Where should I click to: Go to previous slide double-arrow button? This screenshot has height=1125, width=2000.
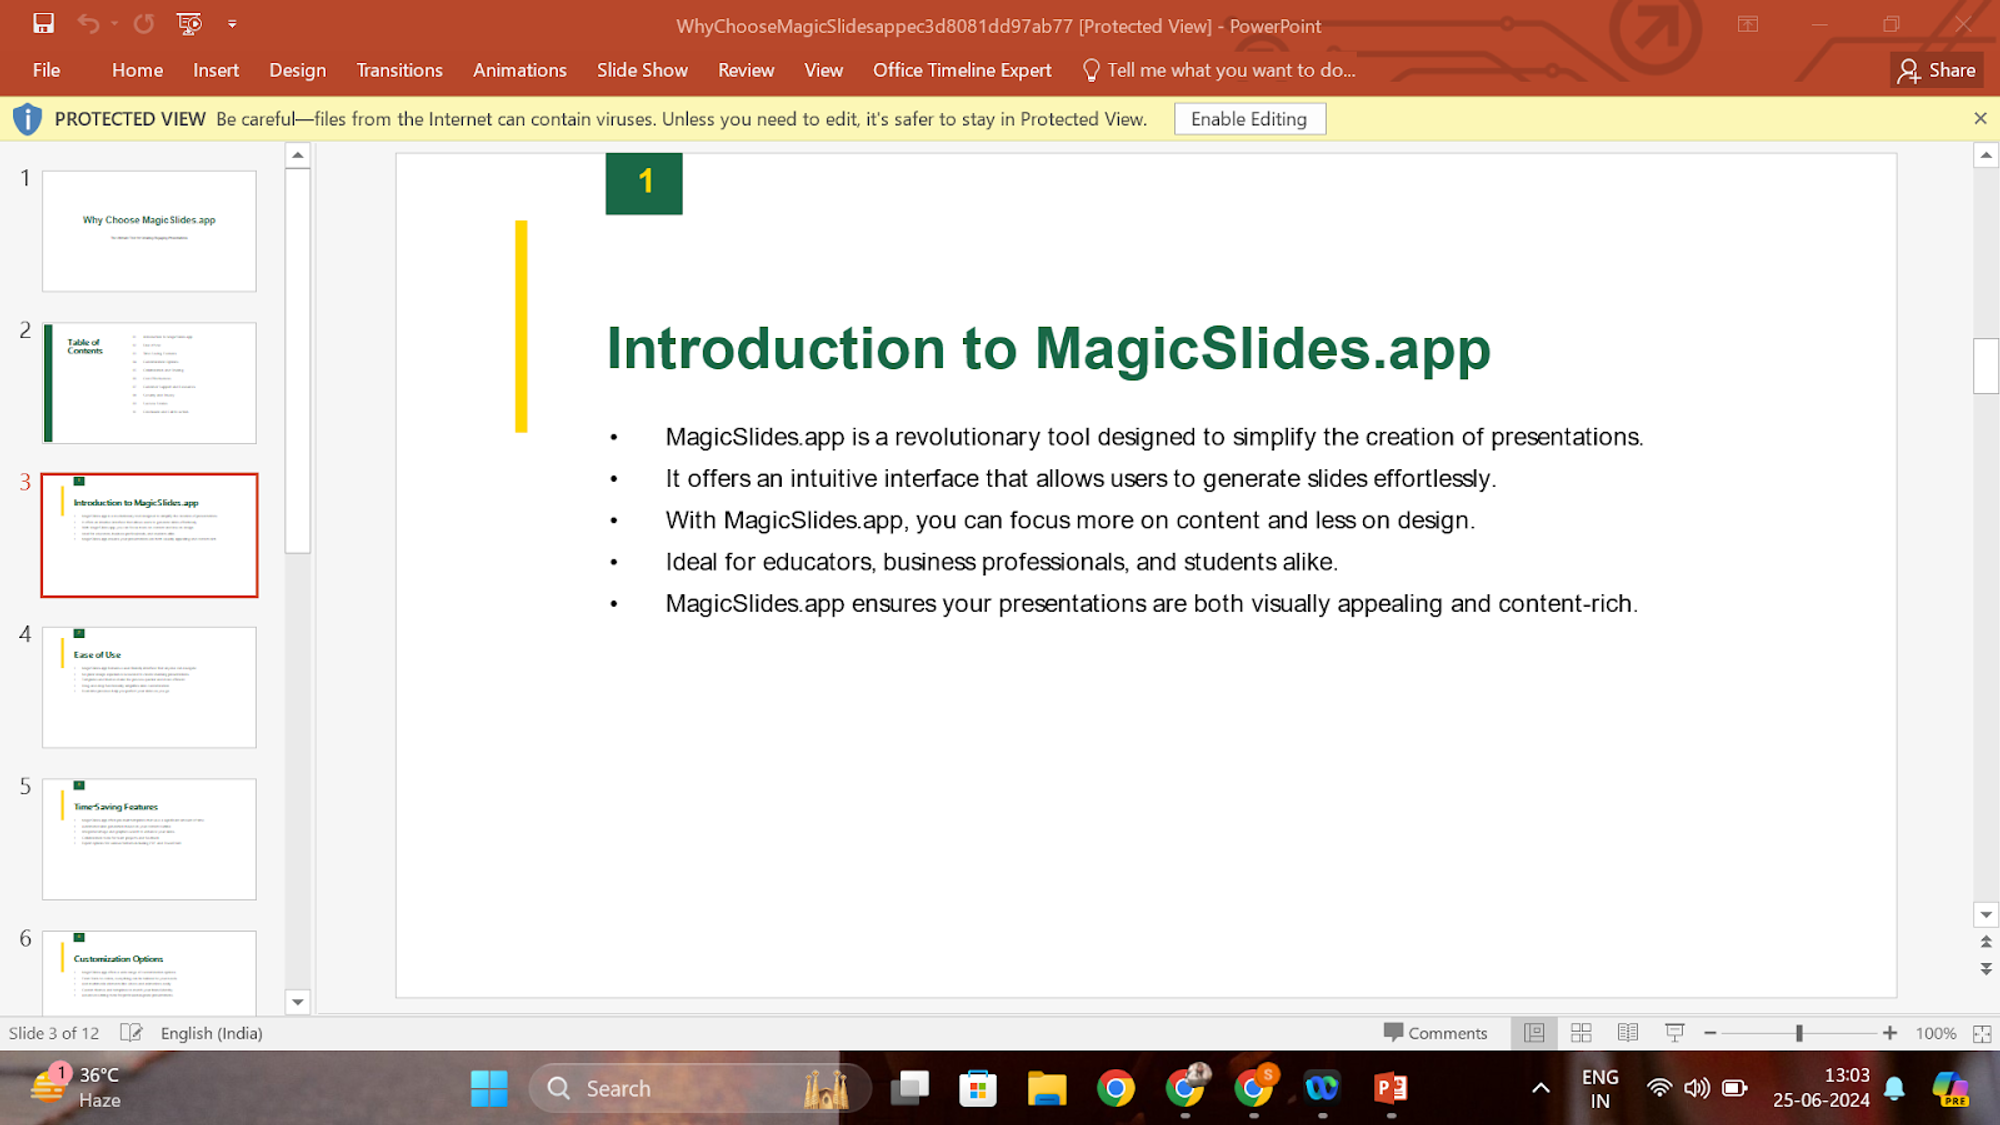coord(1985,942)
